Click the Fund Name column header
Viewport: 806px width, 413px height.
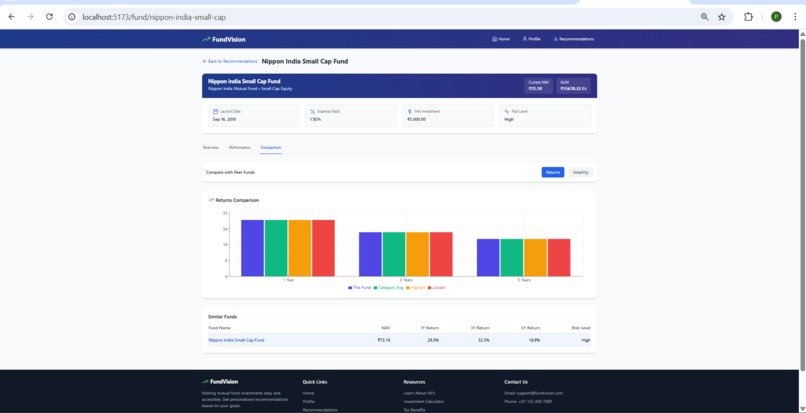click(219, 328)
